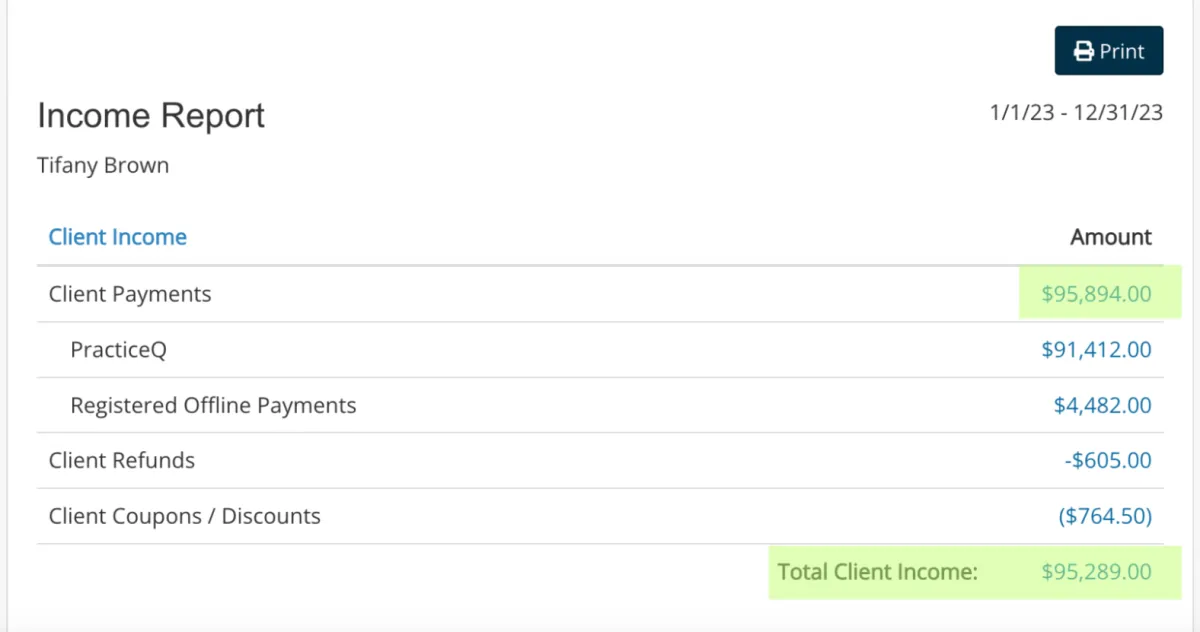Click the Client Refunds amount -$605.00
The width and height of the screenshot is (1200, 632).
[x=1108, y=460]
